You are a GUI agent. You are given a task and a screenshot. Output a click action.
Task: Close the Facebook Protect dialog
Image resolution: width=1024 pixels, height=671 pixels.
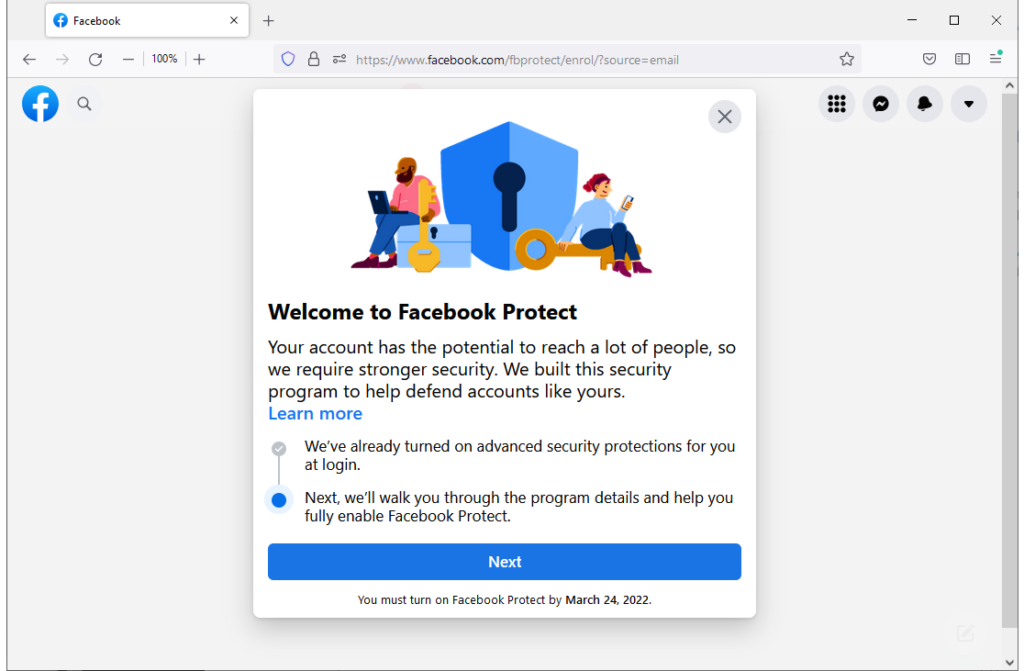pyautogui.click(x=724, y=117)
